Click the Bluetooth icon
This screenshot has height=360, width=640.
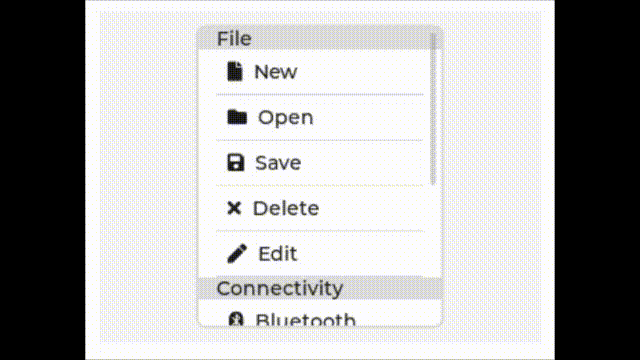pos(236,319)
